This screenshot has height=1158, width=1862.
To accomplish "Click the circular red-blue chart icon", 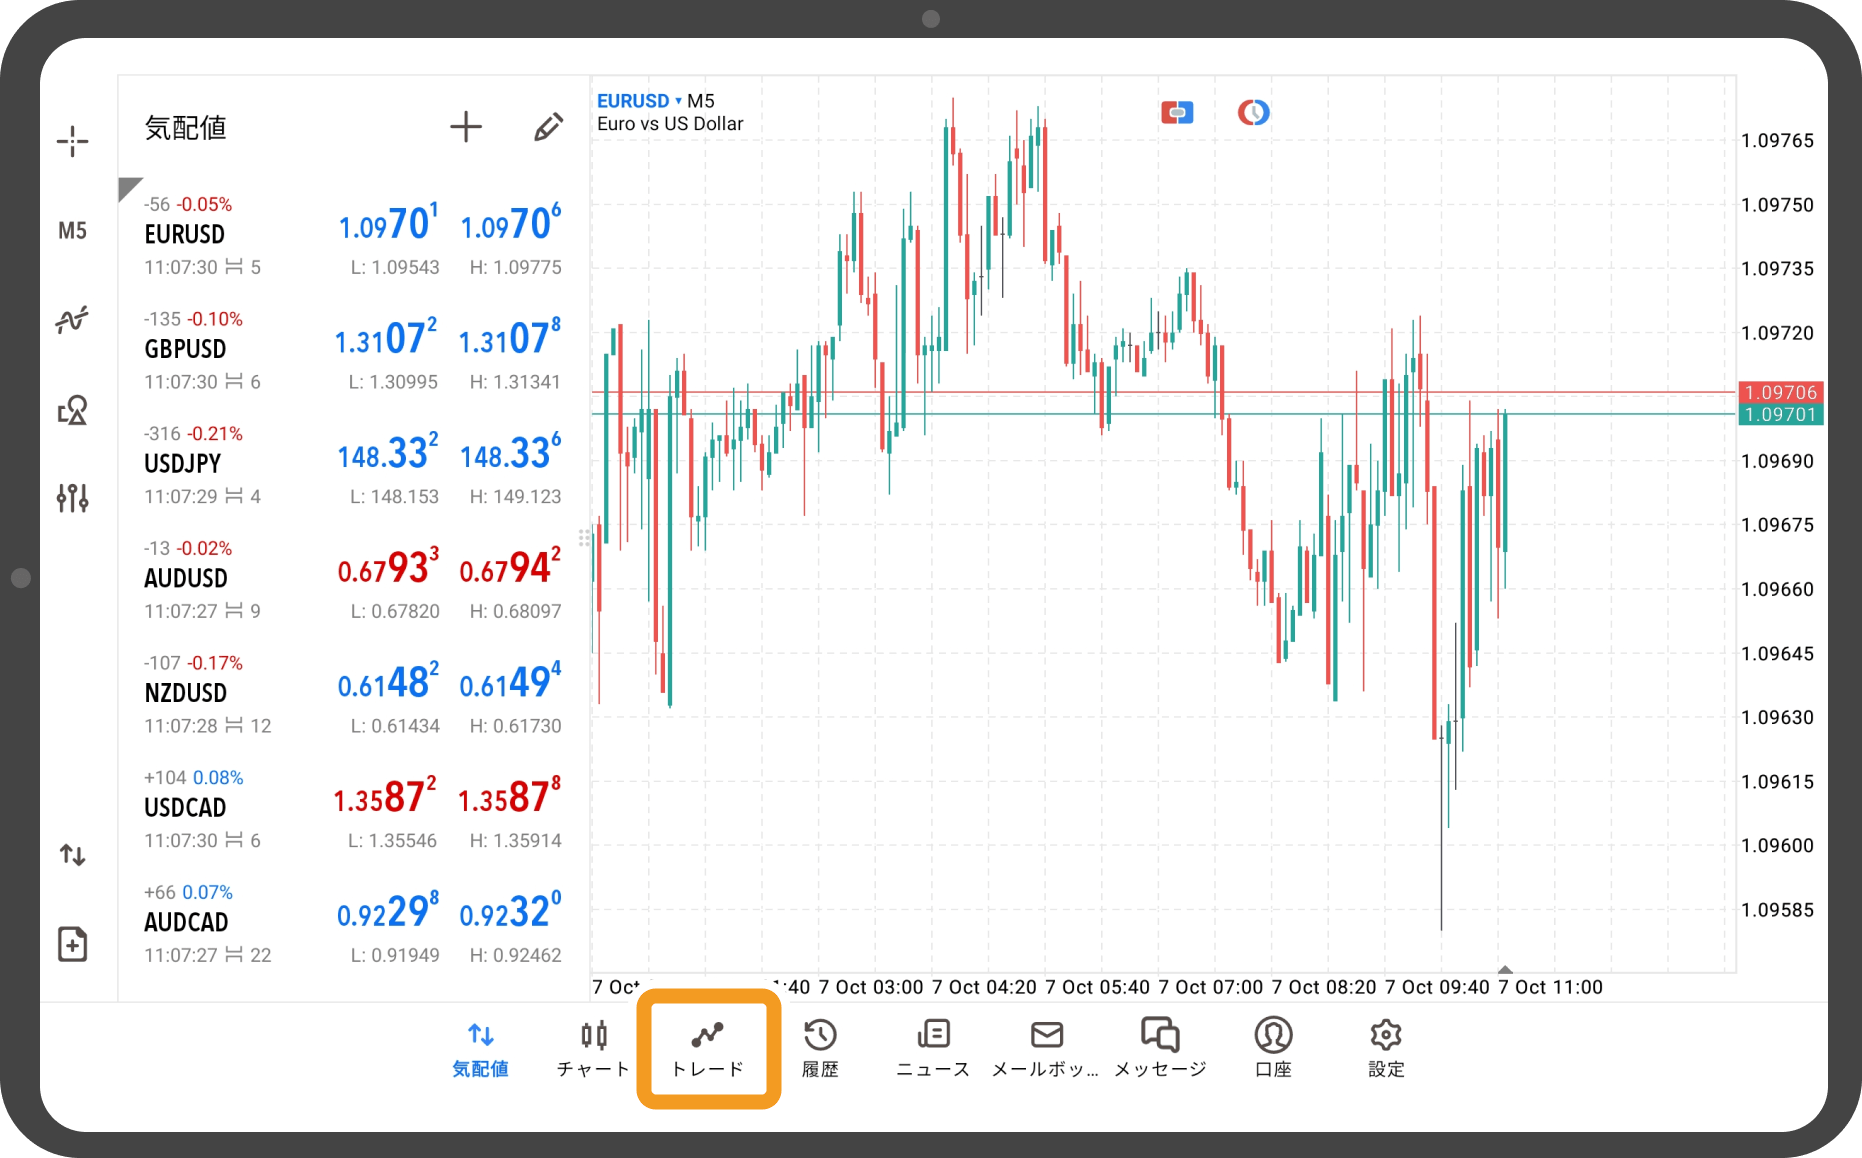I will [1253, 112].
